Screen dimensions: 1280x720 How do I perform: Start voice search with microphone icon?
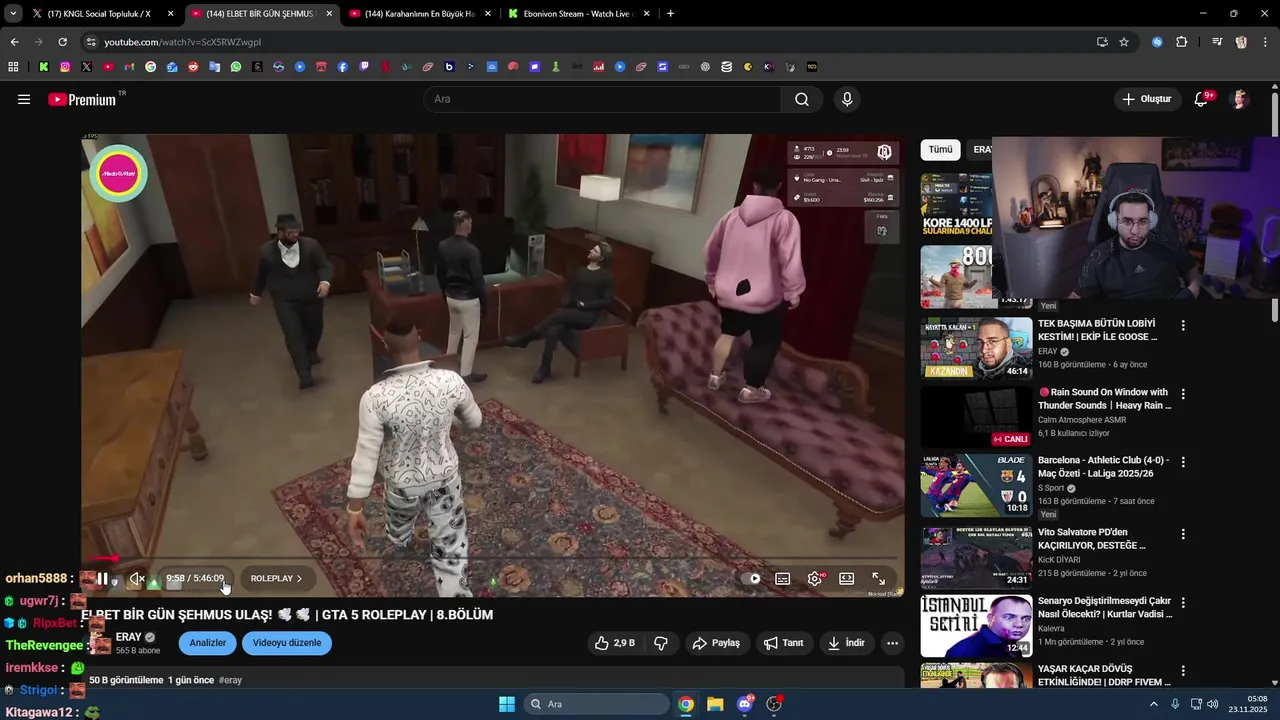[847, 99]
